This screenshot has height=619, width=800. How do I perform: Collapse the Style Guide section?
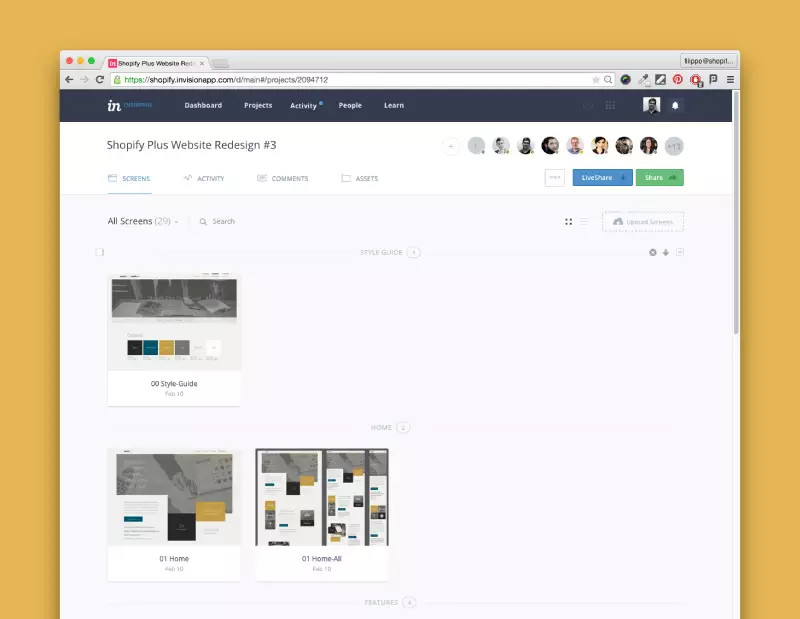(x=680, y=252)
